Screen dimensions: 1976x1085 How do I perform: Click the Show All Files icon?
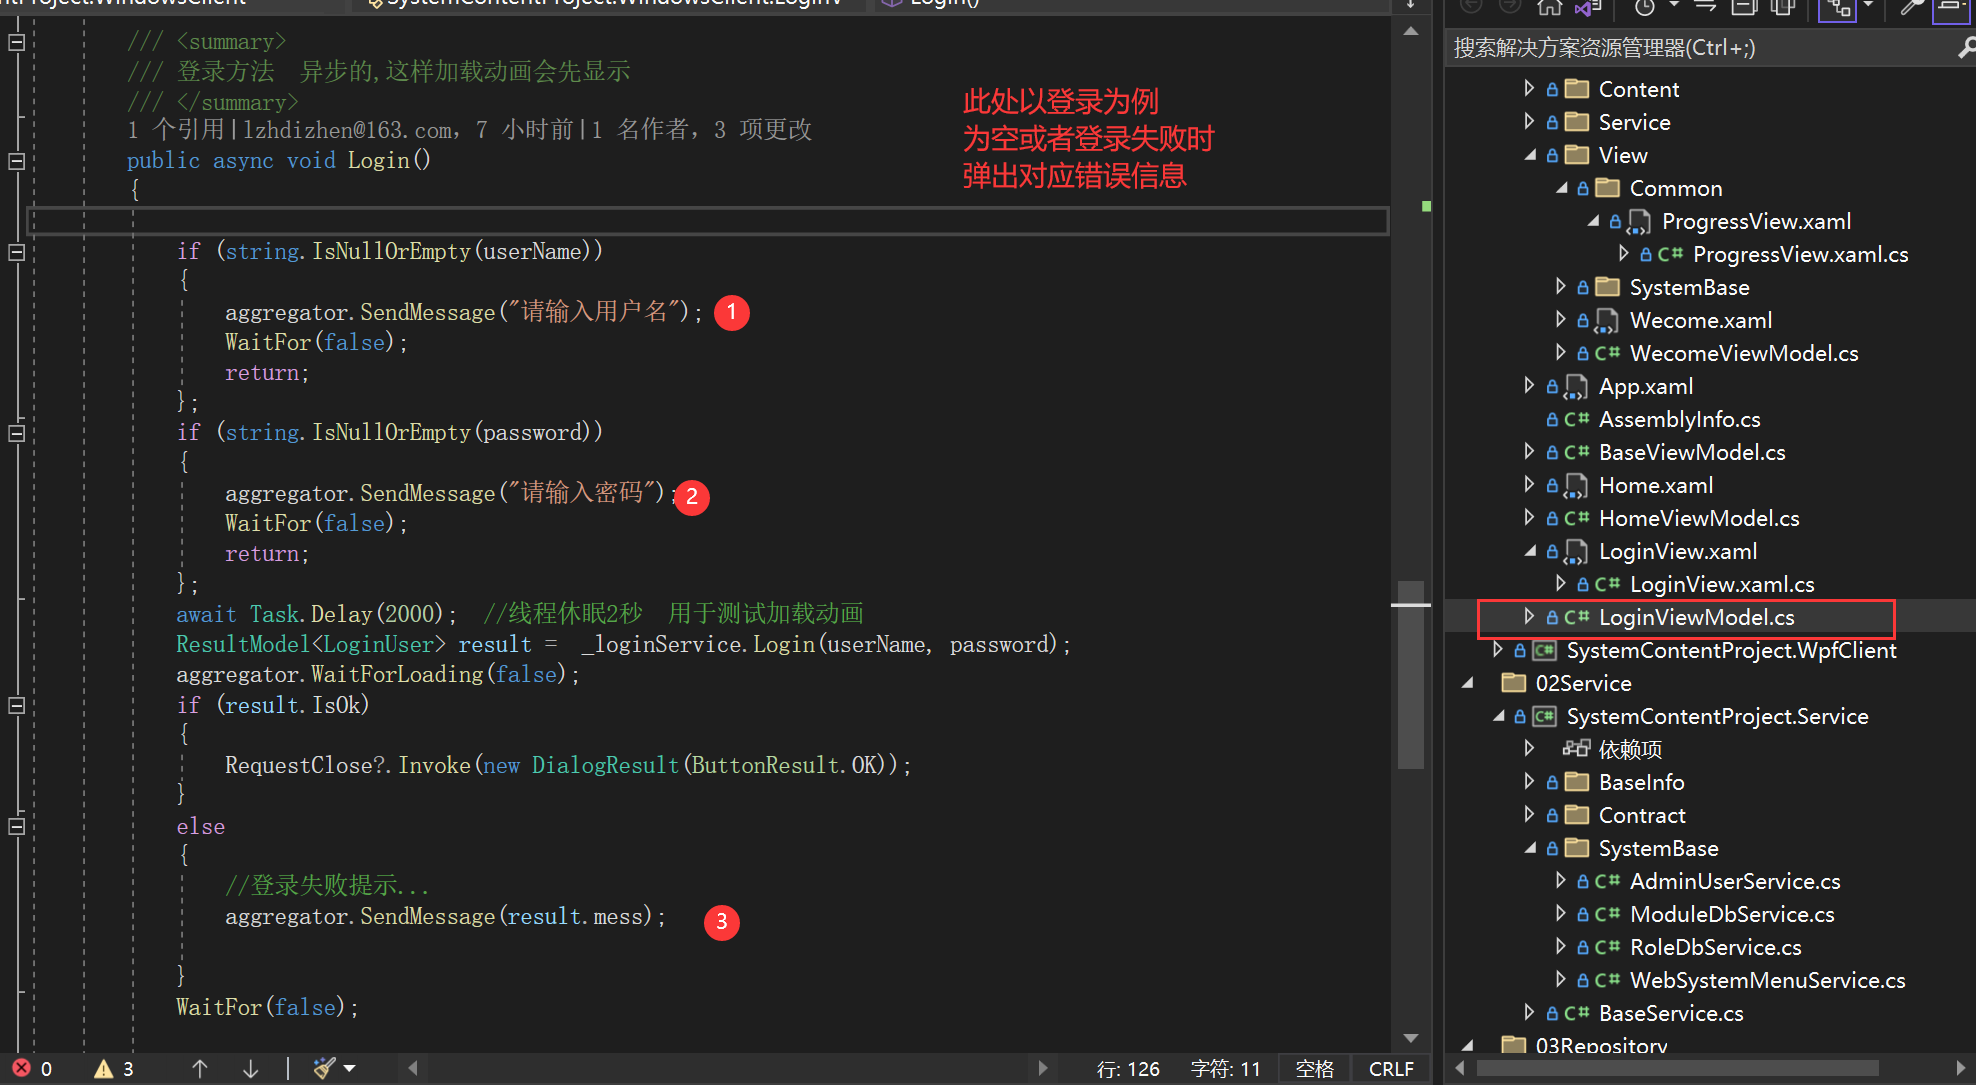1783,8
